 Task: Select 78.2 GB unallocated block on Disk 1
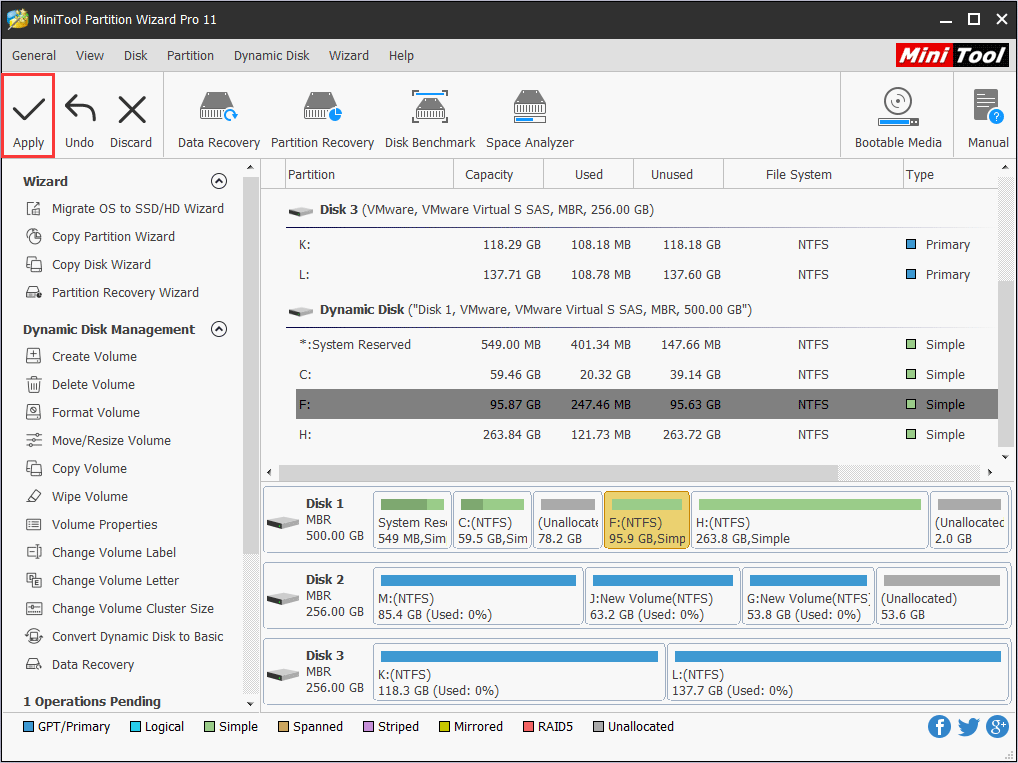point(567,520)
